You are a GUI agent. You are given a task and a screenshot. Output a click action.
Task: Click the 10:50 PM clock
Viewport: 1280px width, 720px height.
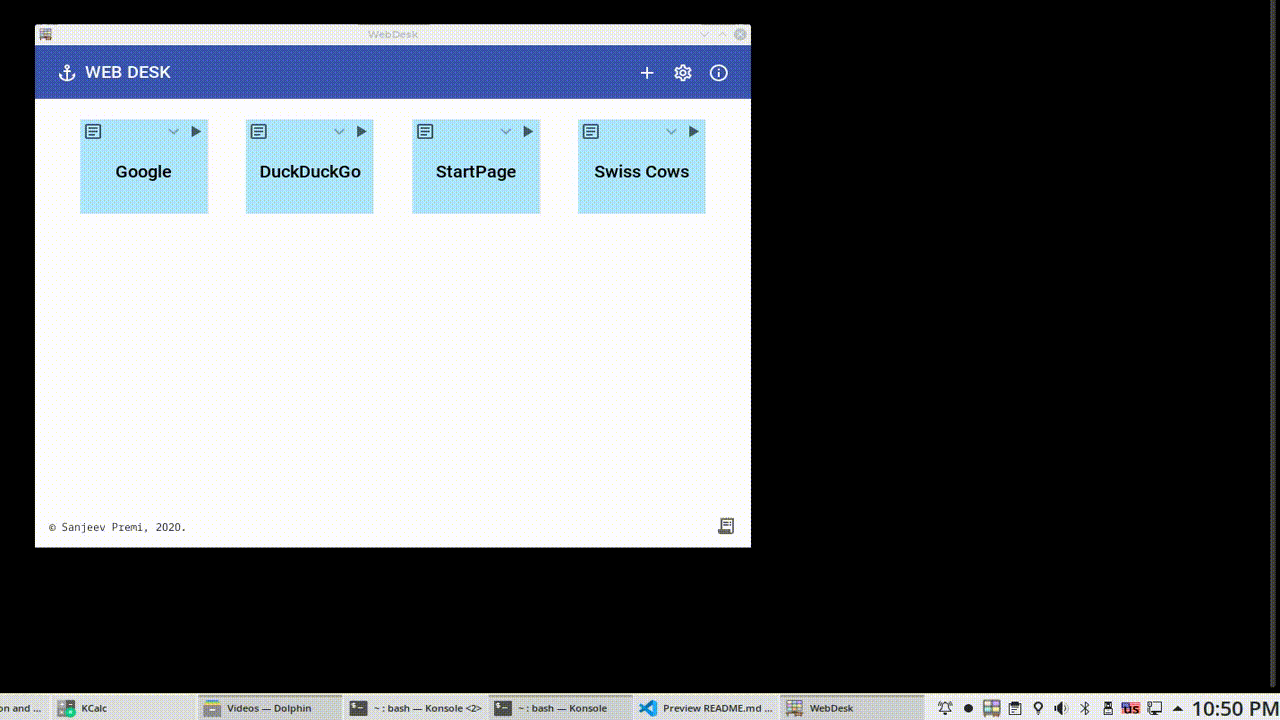click(x=1235, y=708)
